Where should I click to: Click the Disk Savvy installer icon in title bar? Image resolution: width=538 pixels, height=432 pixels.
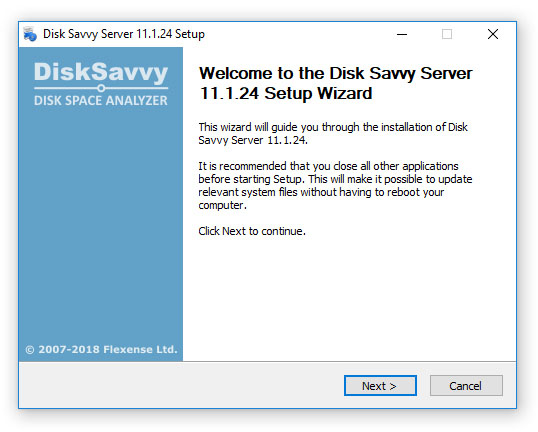(30, 34)
